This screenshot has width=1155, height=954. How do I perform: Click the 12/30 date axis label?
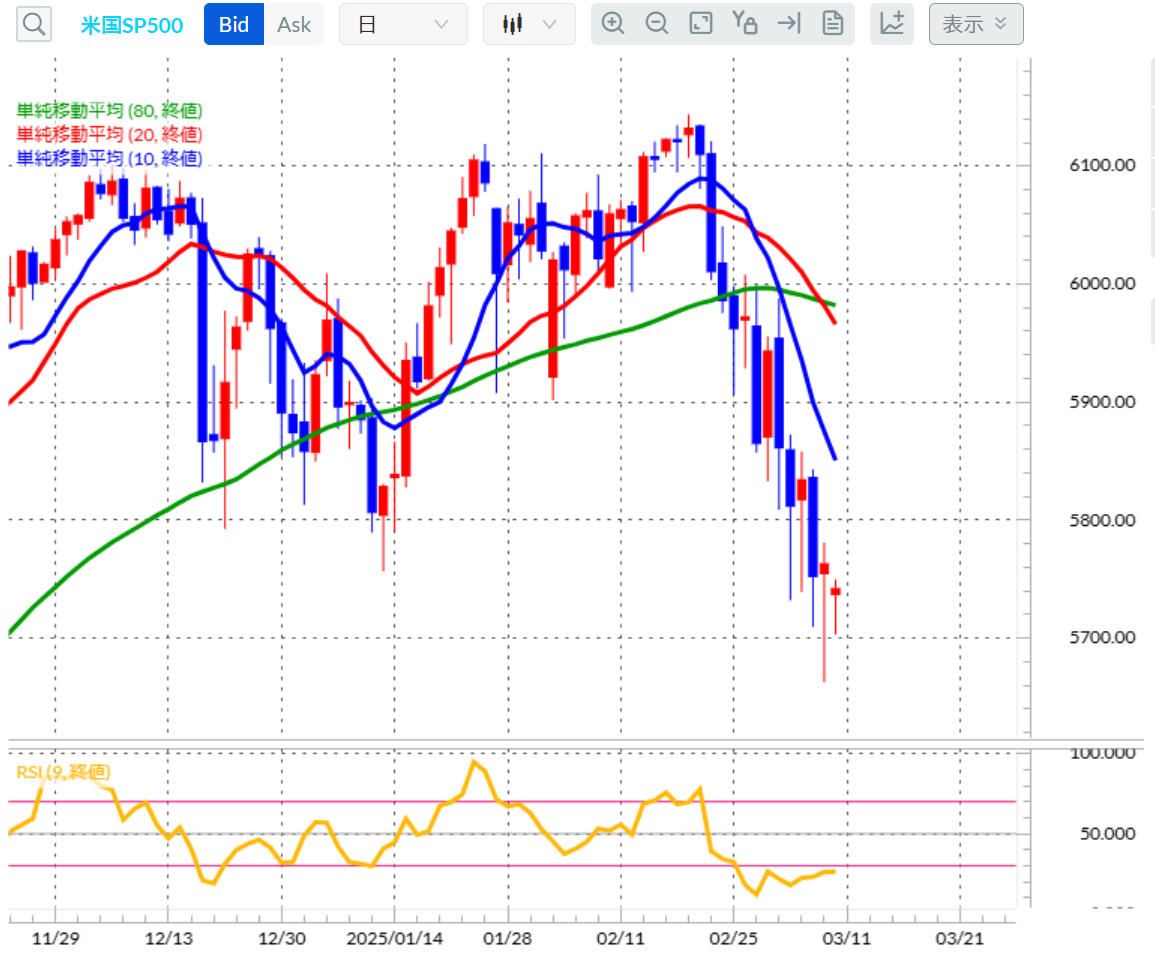[281, 939]
